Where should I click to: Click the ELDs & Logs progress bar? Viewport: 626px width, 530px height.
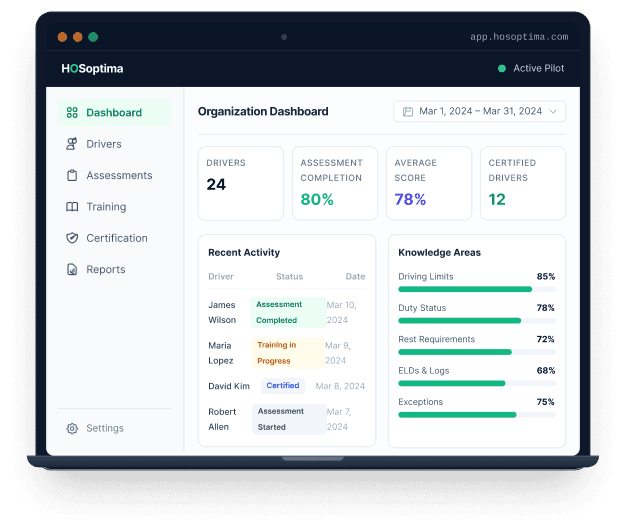477,384
